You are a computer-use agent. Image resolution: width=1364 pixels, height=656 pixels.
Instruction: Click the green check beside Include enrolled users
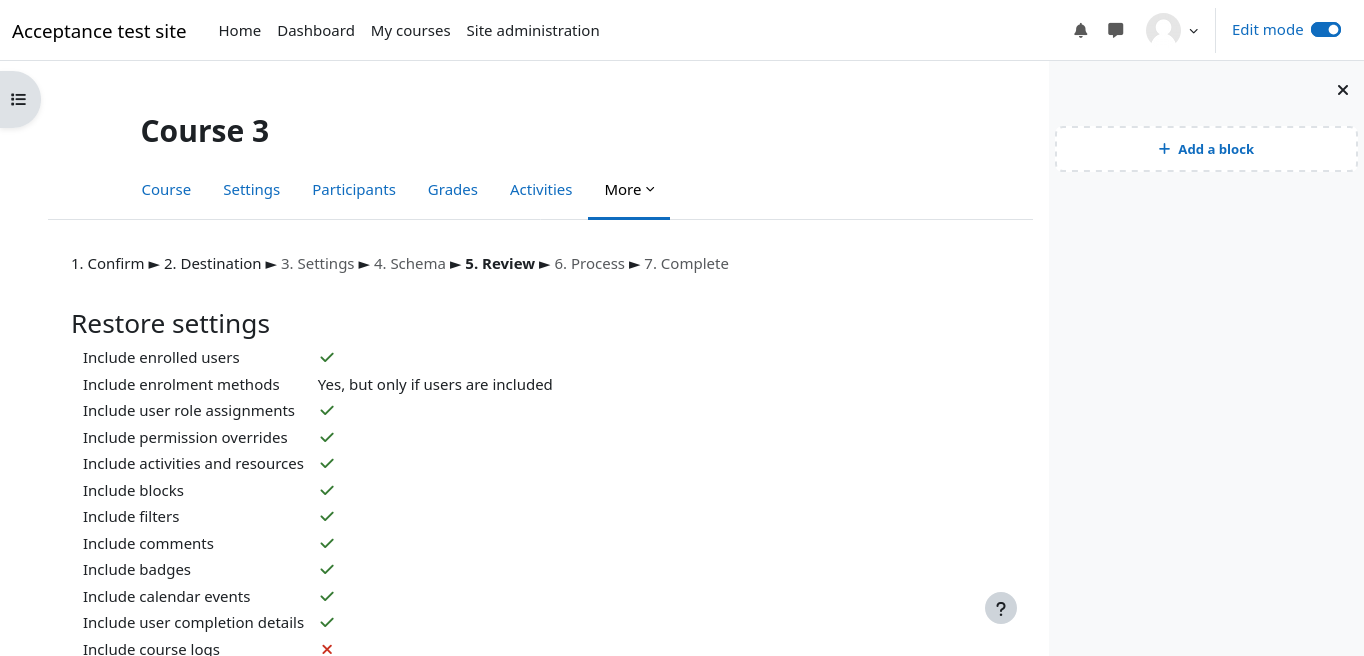327,357
